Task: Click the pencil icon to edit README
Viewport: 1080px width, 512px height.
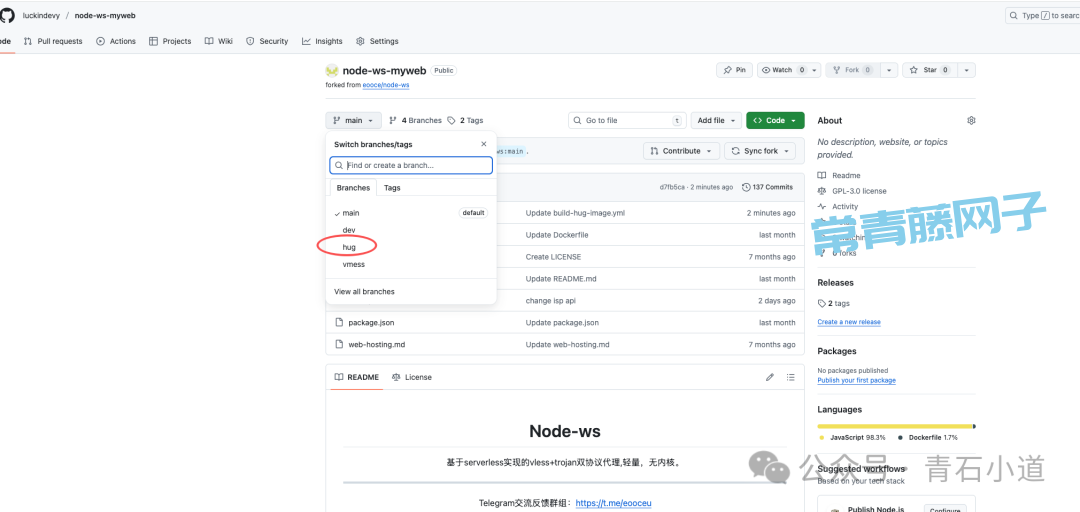Action: (770, 377)
